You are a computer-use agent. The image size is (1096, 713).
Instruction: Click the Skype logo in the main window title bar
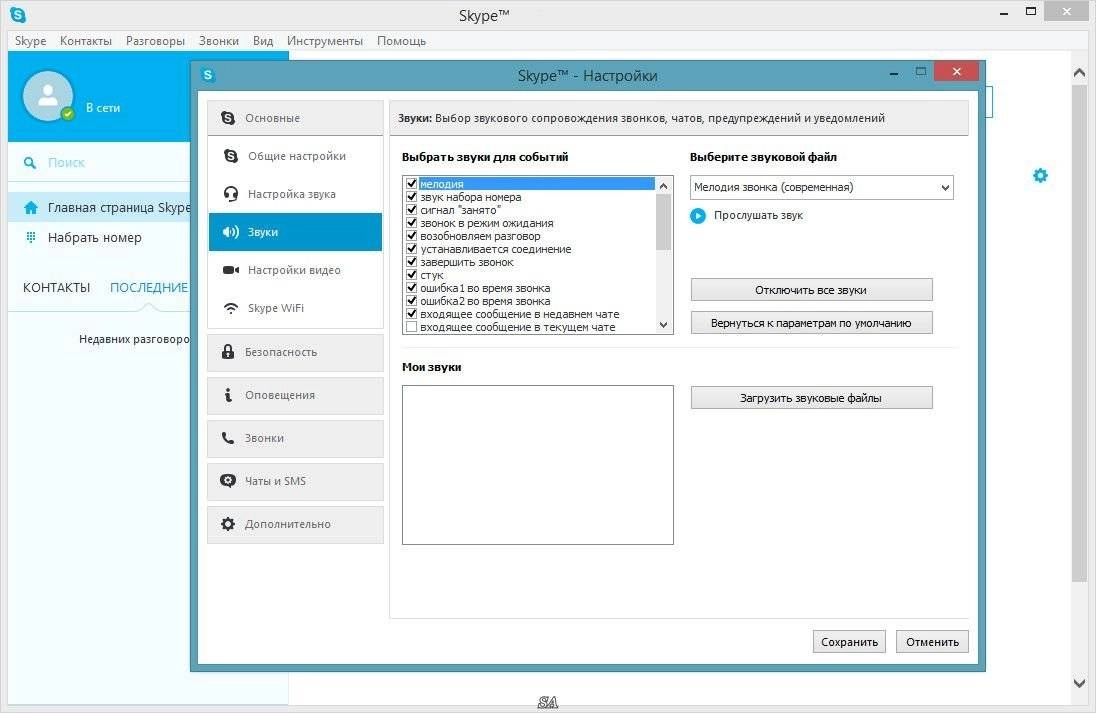[x=17, y=14]
